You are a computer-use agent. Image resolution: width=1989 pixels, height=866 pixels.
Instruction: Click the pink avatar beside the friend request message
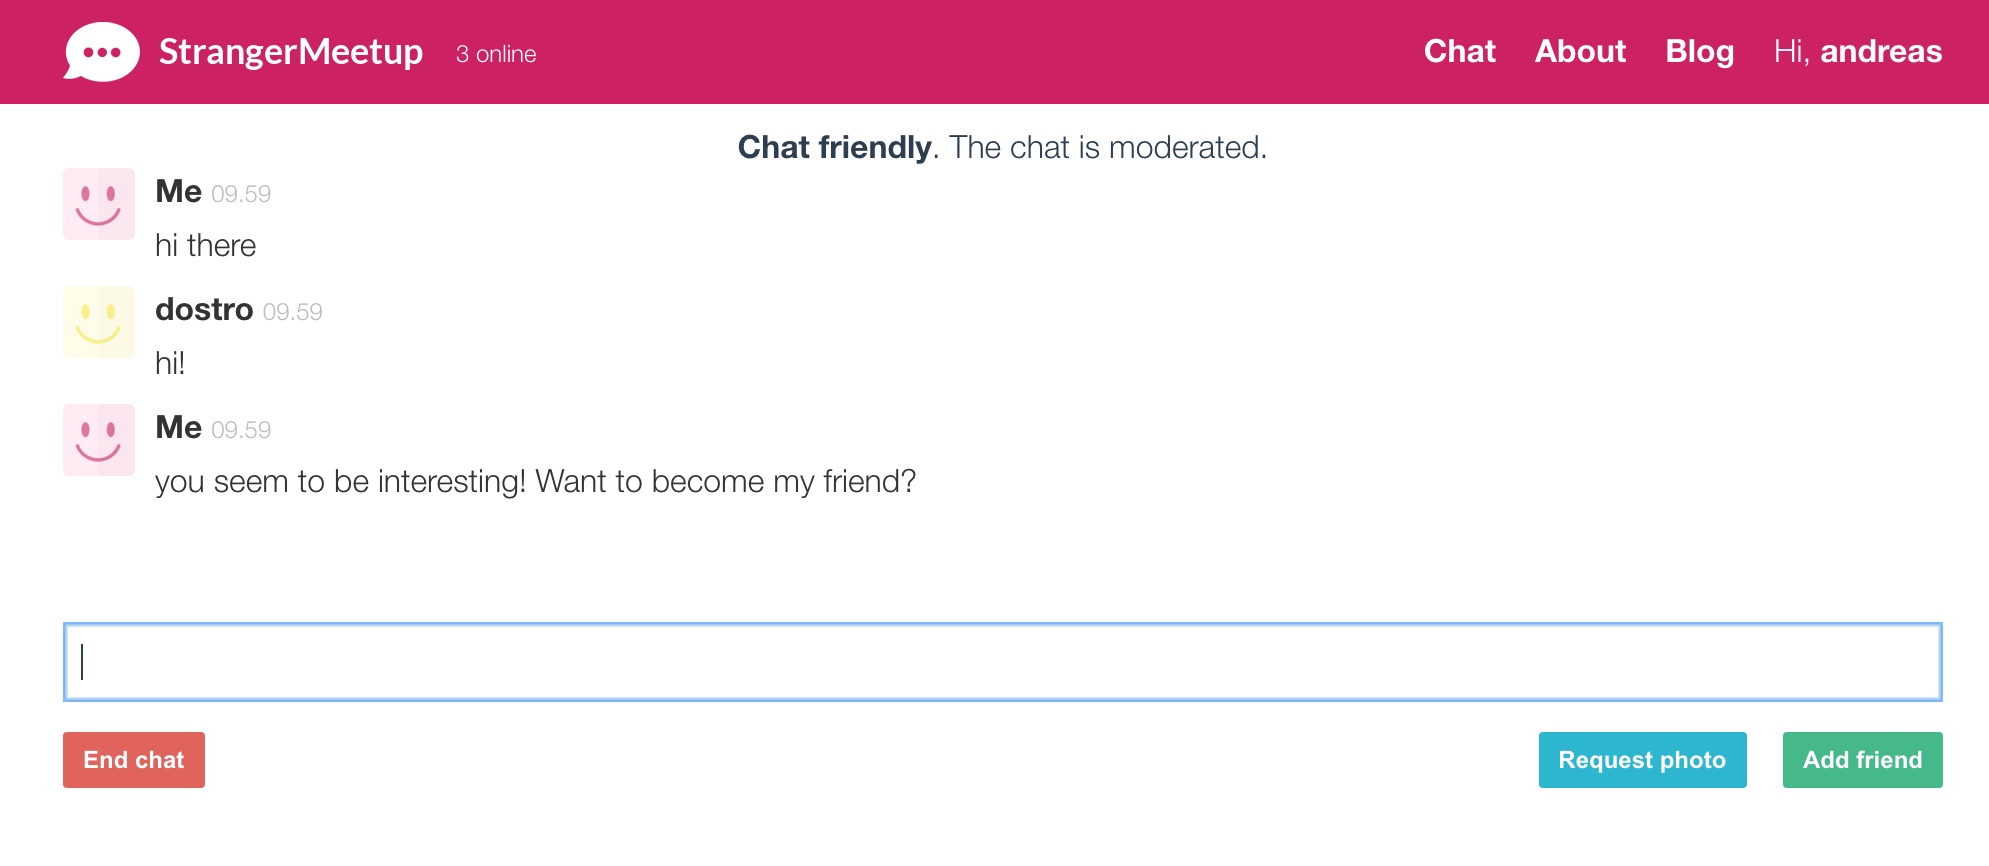[99, 440]
